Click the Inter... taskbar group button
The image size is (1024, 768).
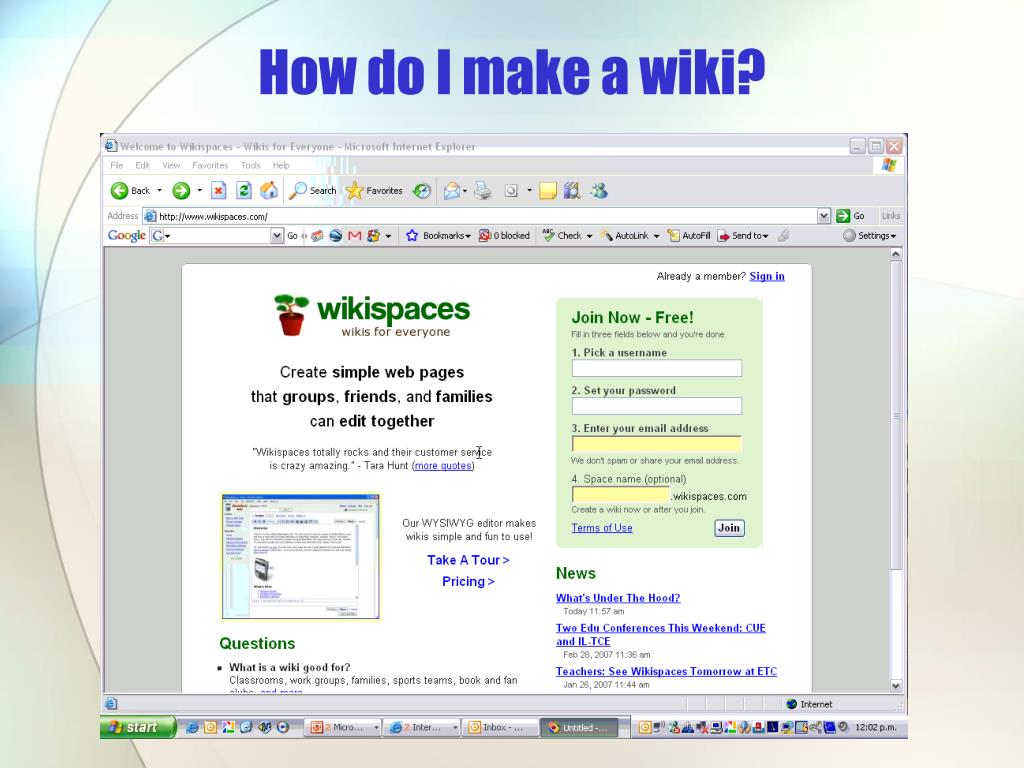click(422, 728)
